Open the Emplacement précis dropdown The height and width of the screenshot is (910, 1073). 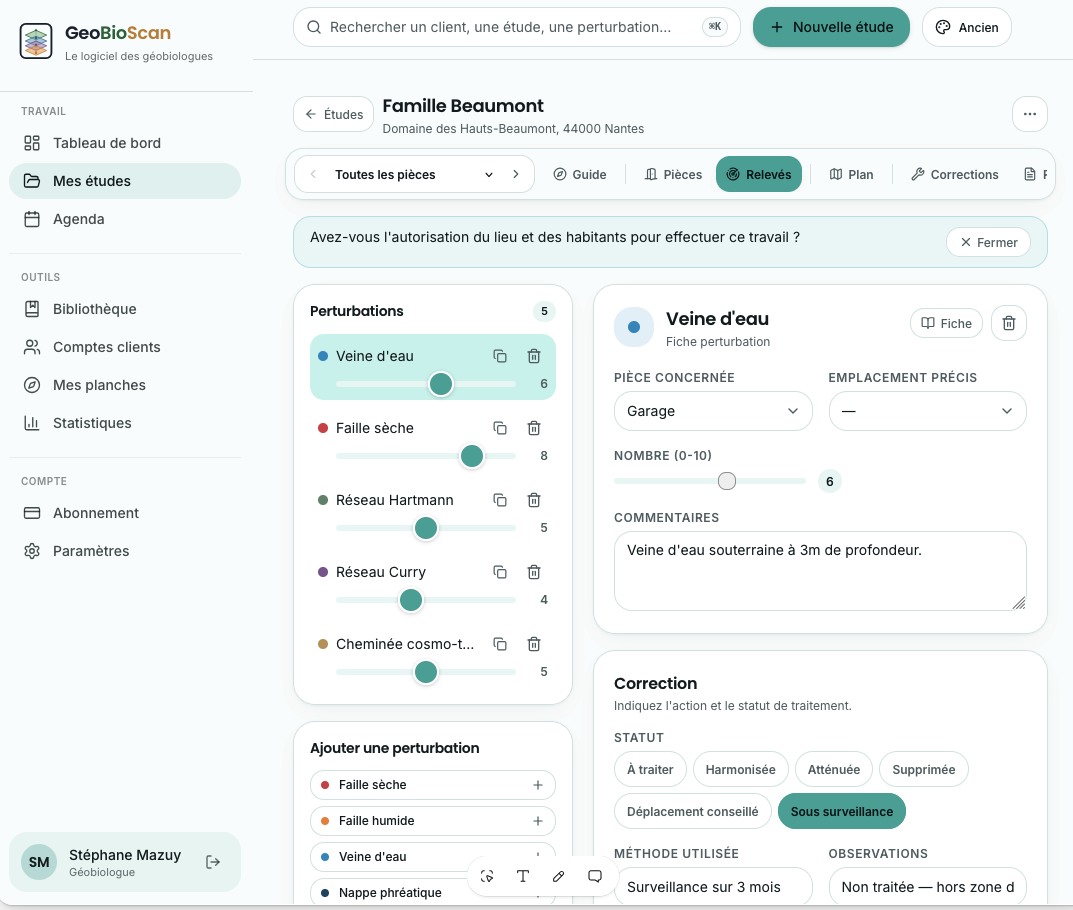(x=927, y=411)
